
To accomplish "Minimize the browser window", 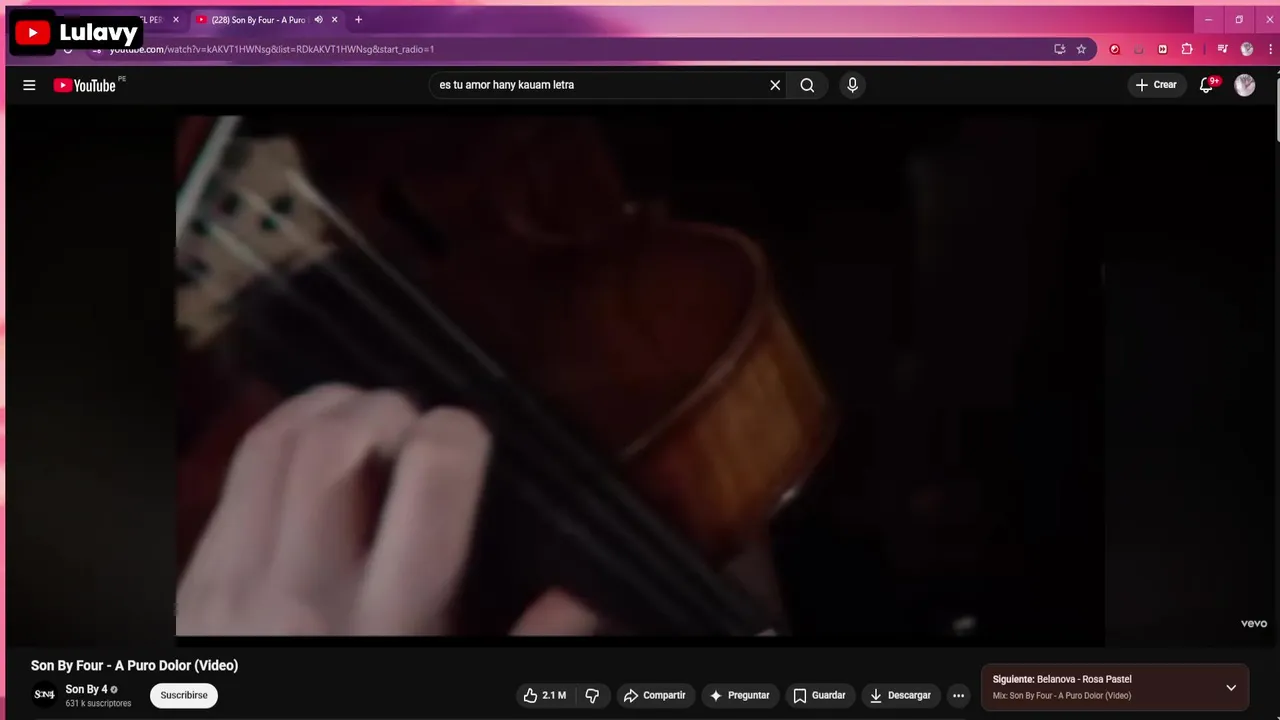I will coord(1208,19).
